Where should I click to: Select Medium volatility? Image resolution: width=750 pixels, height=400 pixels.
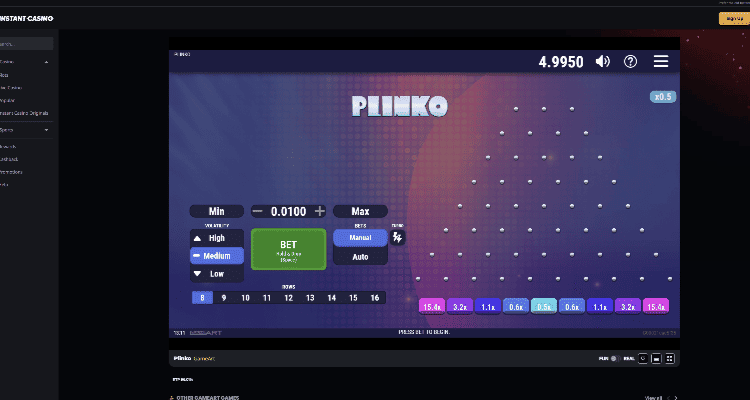[x=217, y=256]
